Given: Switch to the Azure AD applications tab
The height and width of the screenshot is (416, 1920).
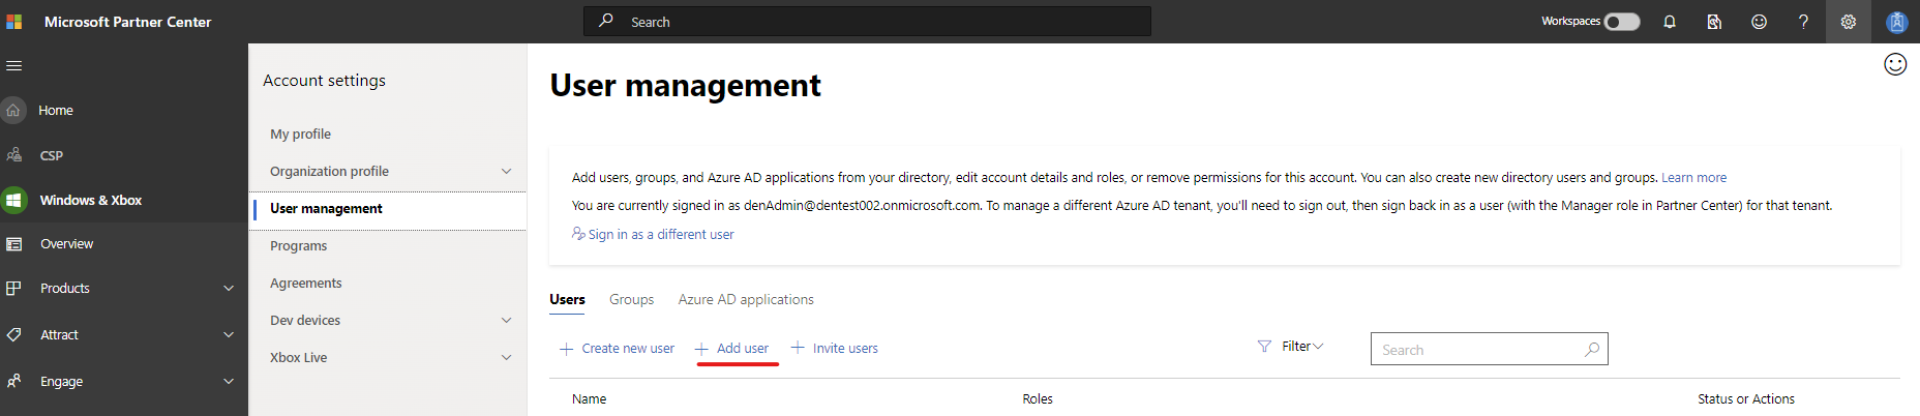Looking at the screenshot, I should click(x=746, y=299).
